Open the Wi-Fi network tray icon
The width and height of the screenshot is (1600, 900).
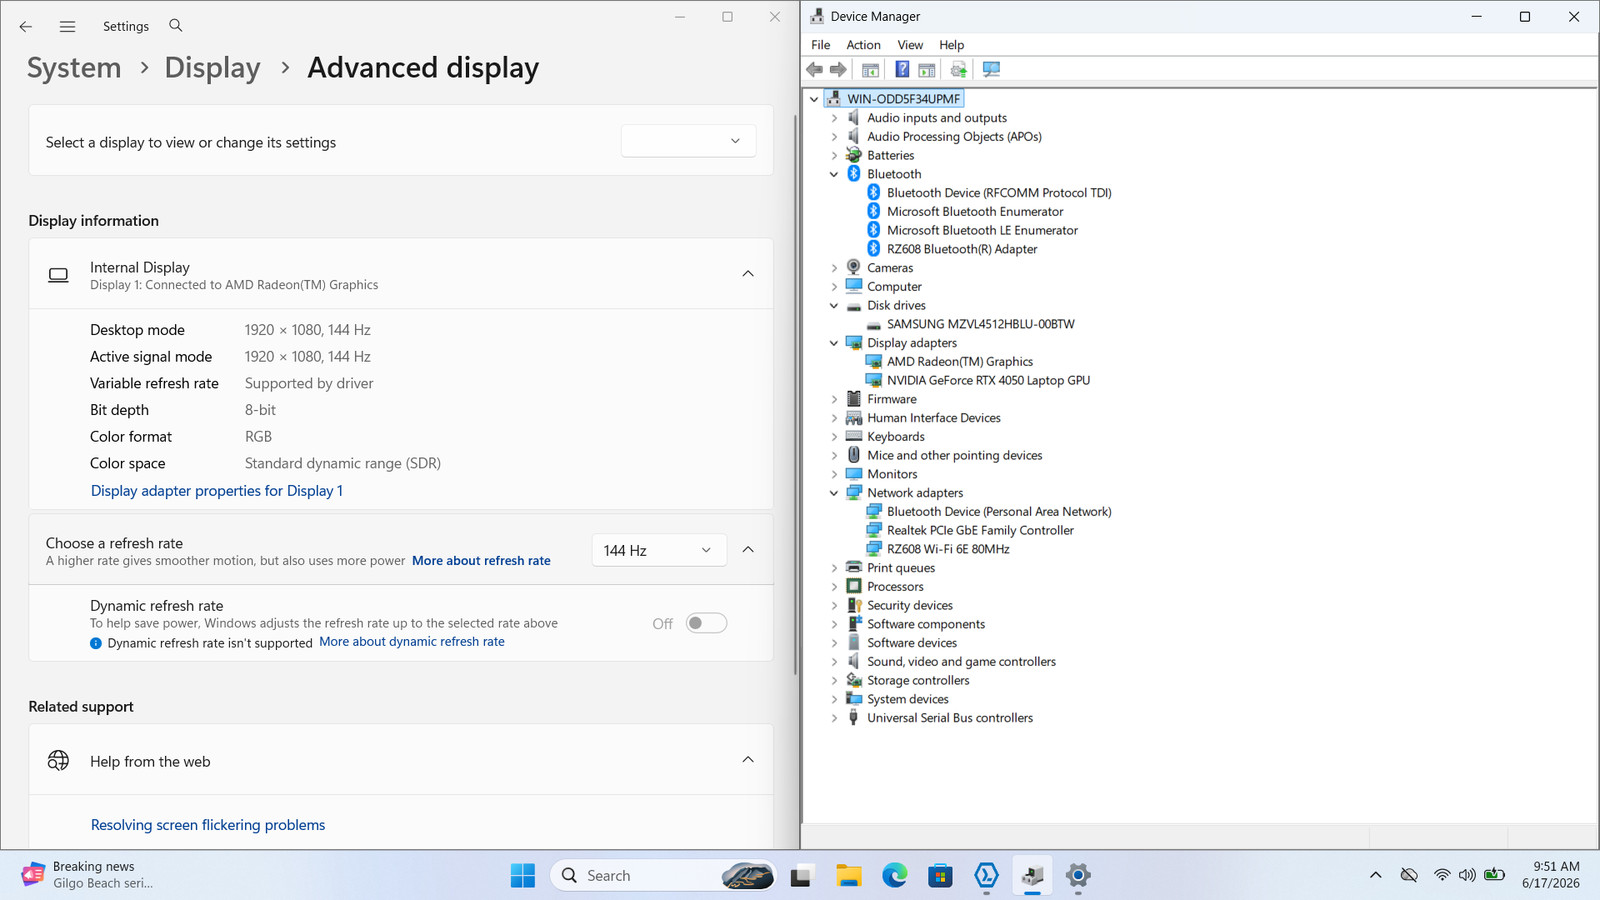(1442, 875)
